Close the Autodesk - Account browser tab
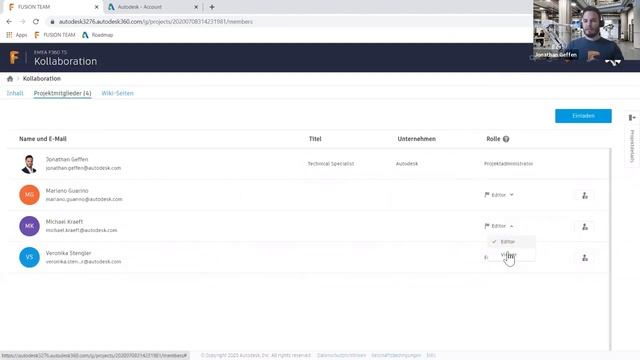The image size is (640, 360). point(196,7)
